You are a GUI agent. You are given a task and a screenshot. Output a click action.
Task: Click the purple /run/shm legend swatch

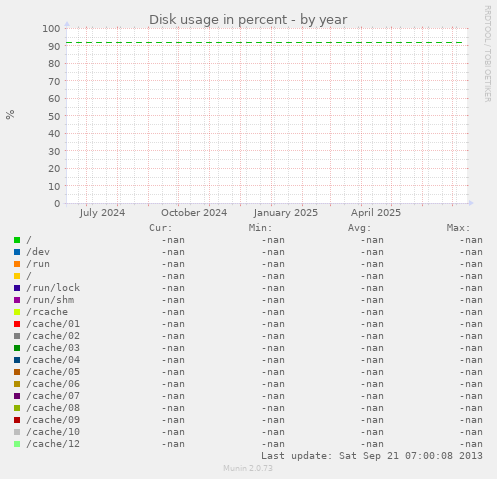pos(17,300)
